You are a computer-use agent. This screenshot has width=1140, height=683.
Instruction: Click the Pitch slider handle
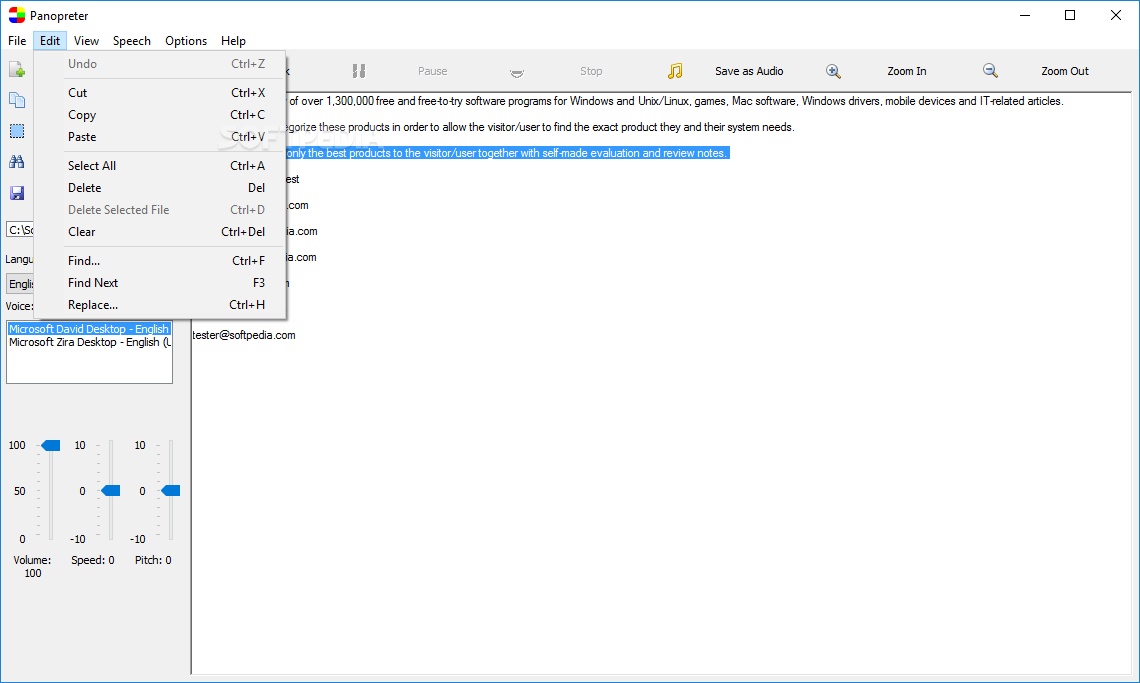tap(171, 491)
